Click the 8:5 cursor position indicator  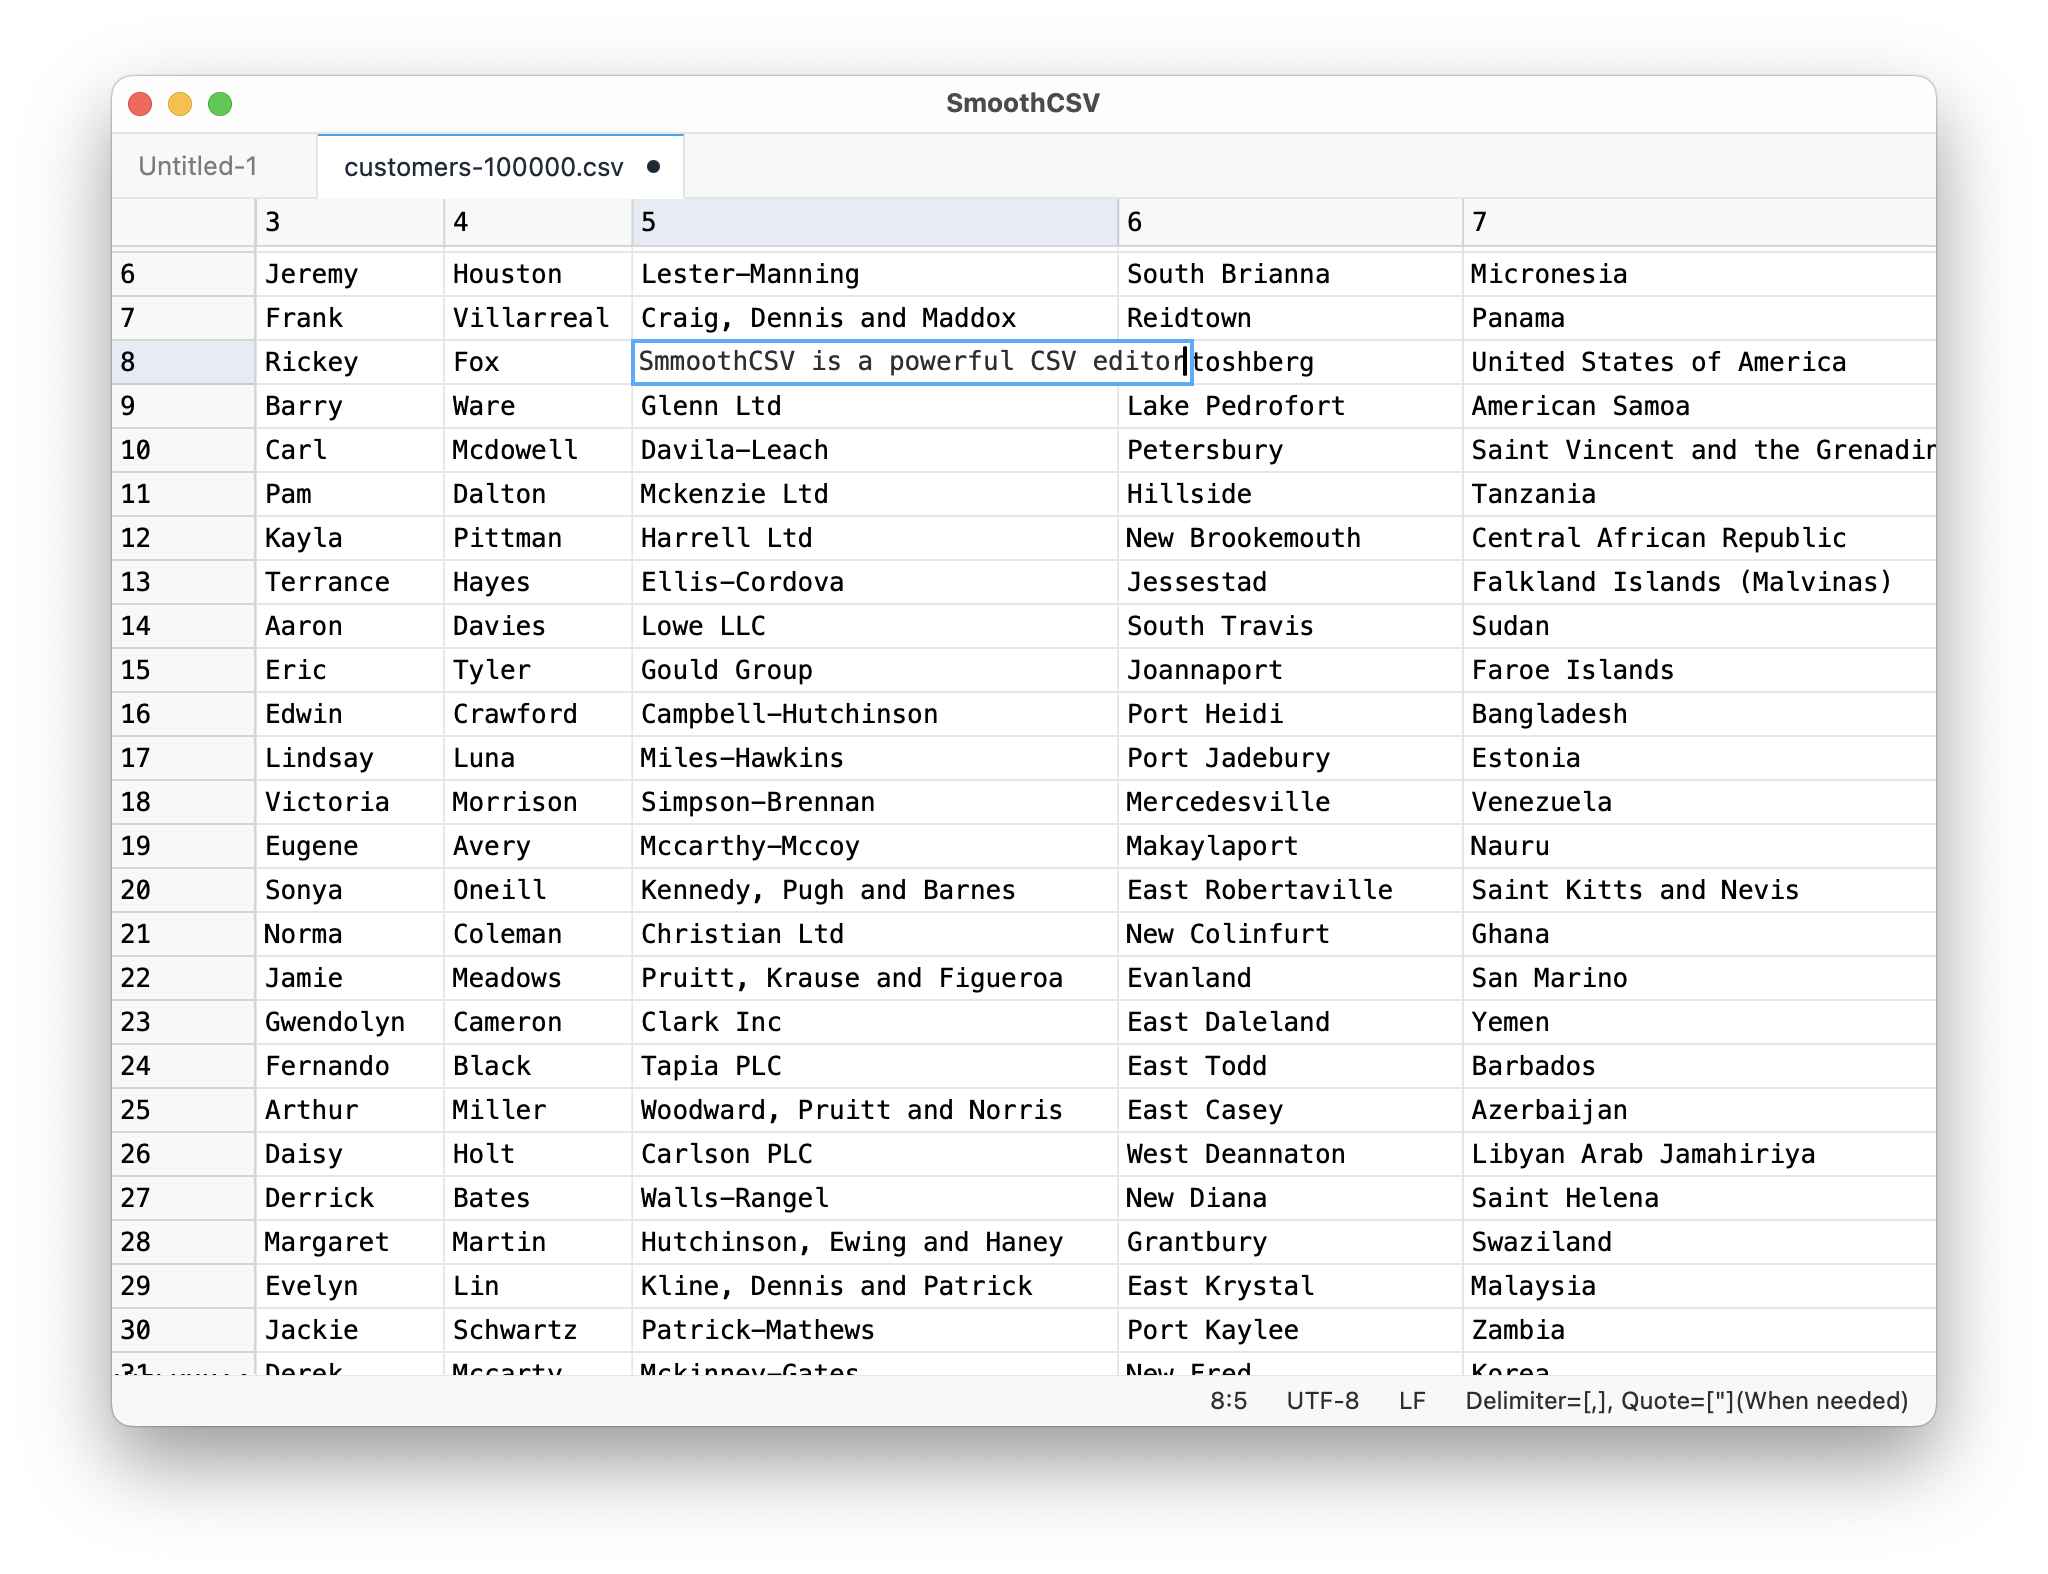coord(1228,1401)
